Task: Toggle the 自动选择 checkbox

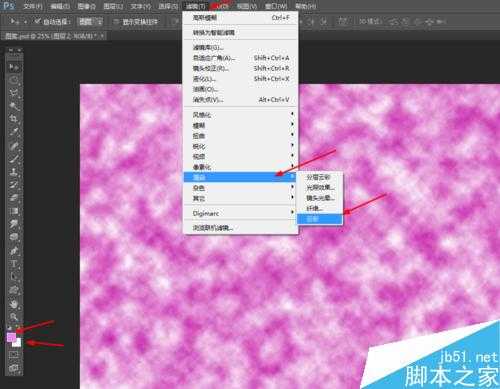Action: [38, 22]
